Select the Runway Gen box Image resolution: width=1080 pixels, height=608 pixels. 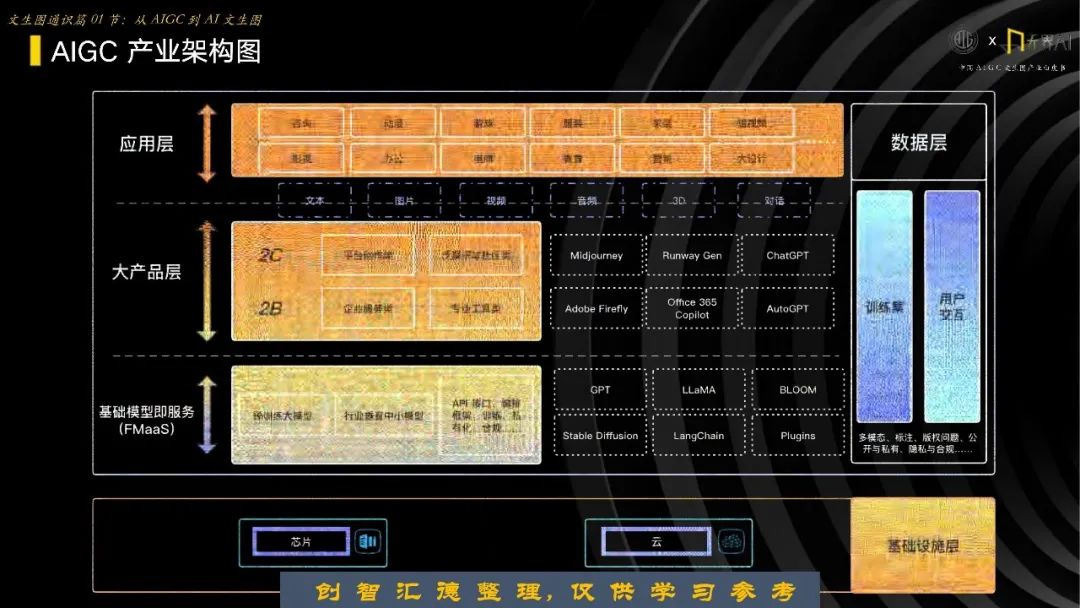pyautogui.click(x=692, y=255)
